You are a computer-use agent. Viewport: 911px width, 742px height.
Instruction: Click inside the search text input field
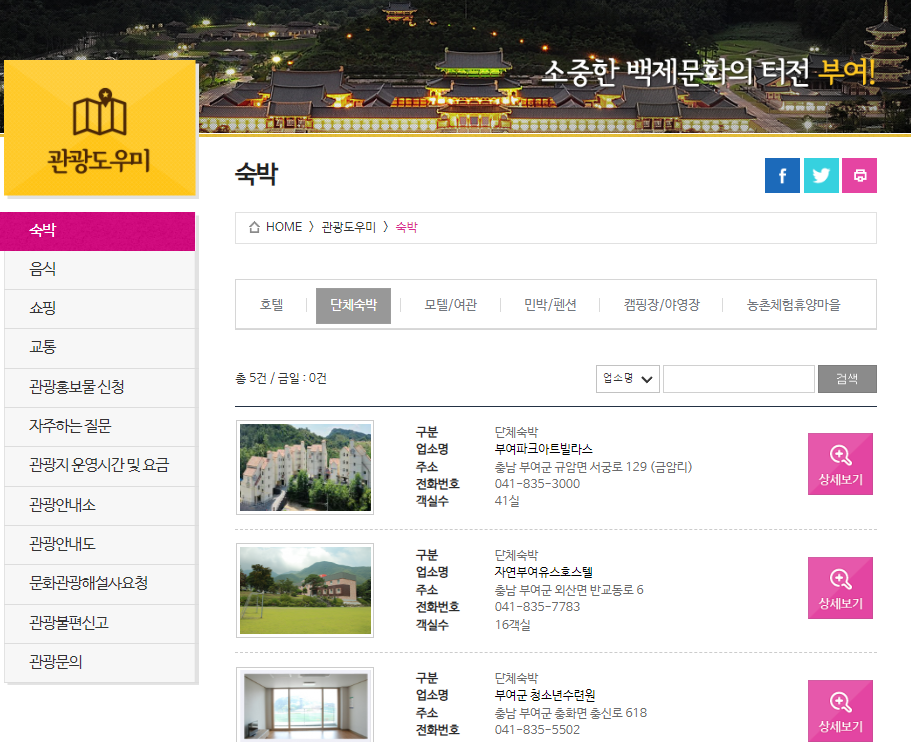(x=739, y=379)
